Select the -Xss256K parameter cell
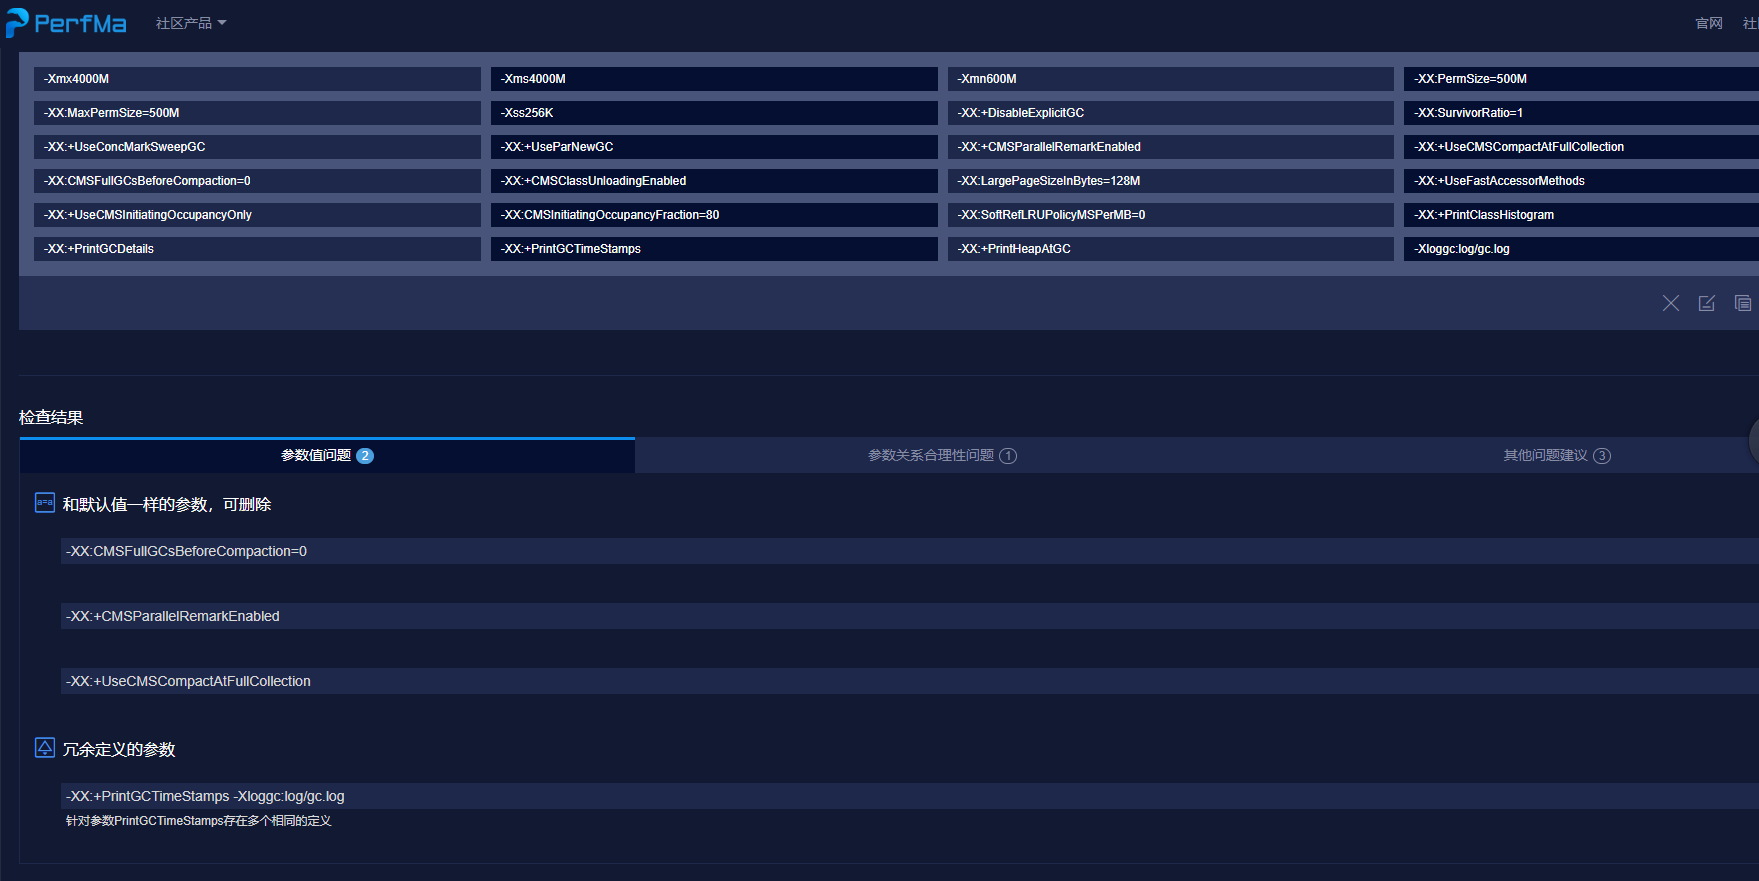Screen dimensions: 1759x881 pyautogui.click(x=714, y=113)
